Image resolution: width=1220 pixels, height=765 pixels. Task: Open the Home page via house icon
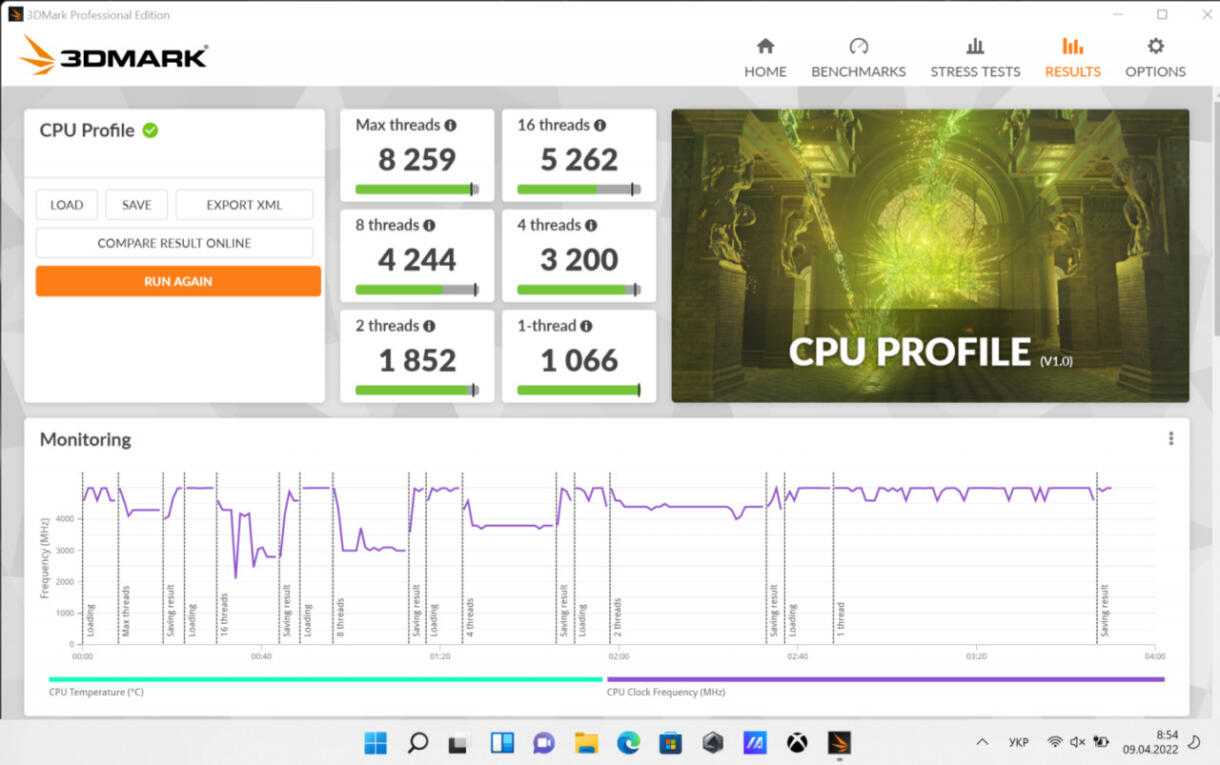[x=765, y=47]
